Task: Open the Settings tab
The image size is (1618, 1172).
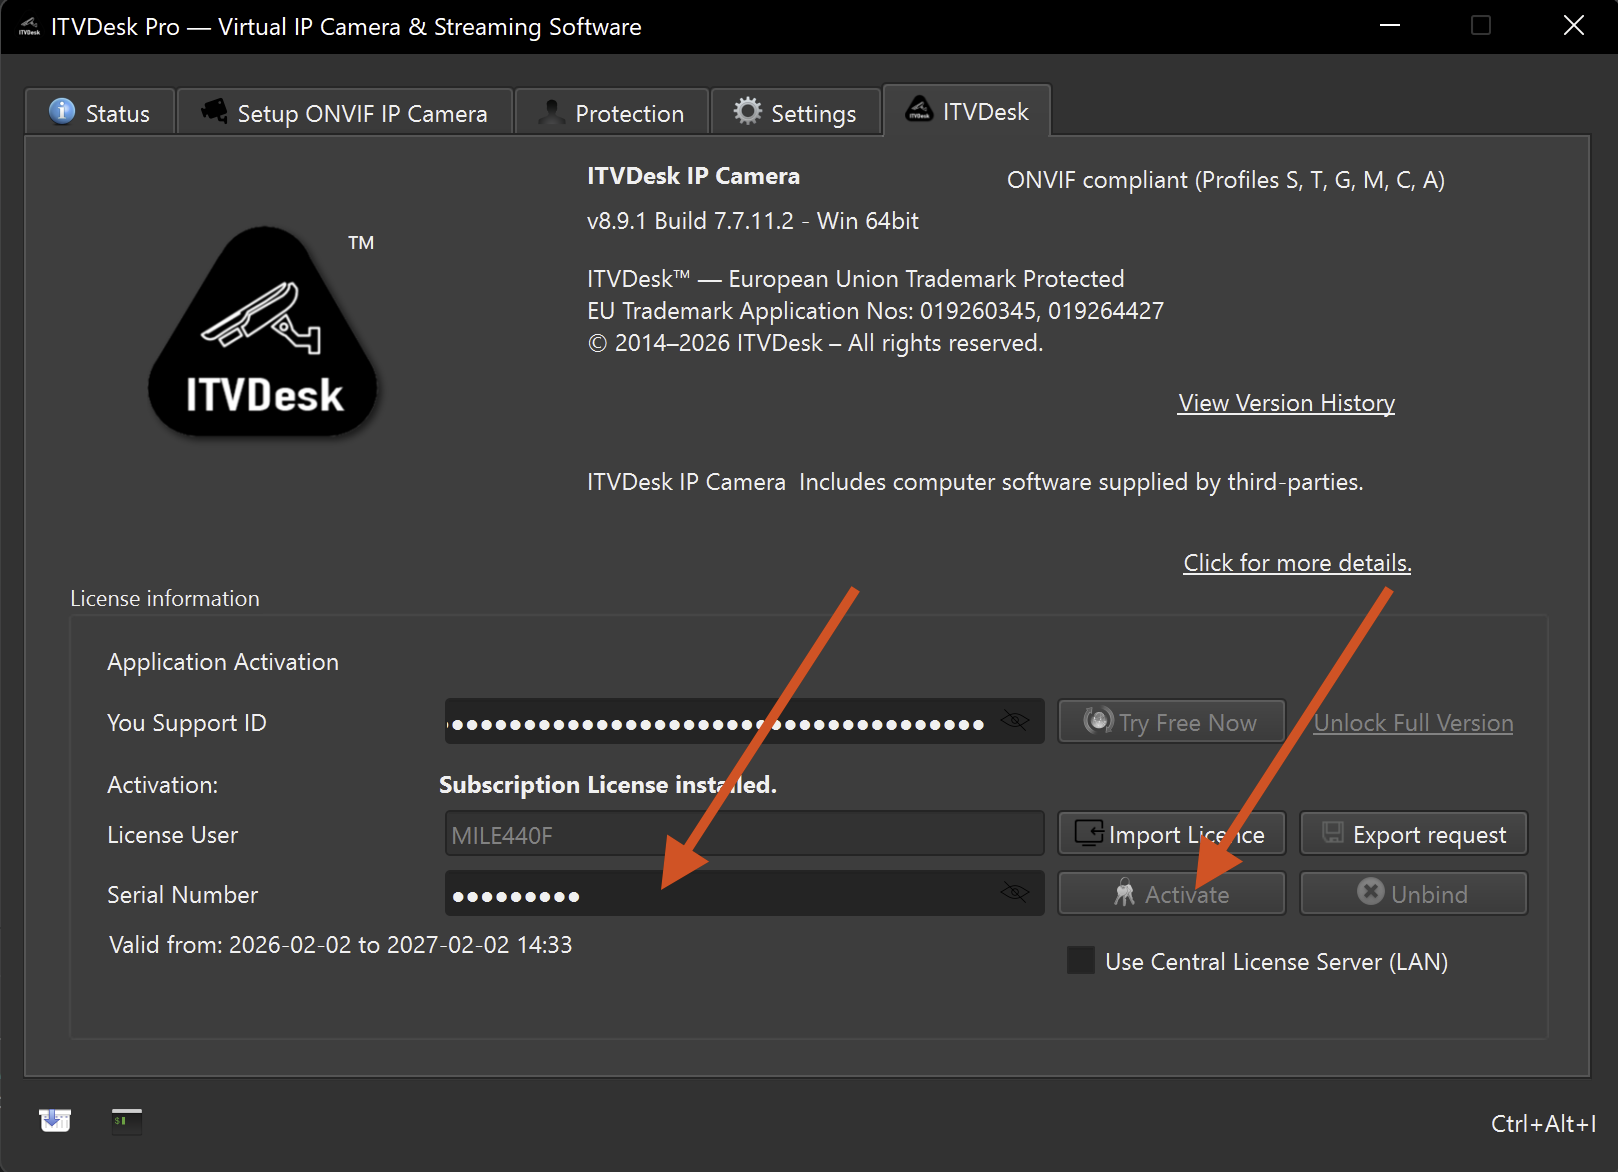Action: tap(795, 113)
